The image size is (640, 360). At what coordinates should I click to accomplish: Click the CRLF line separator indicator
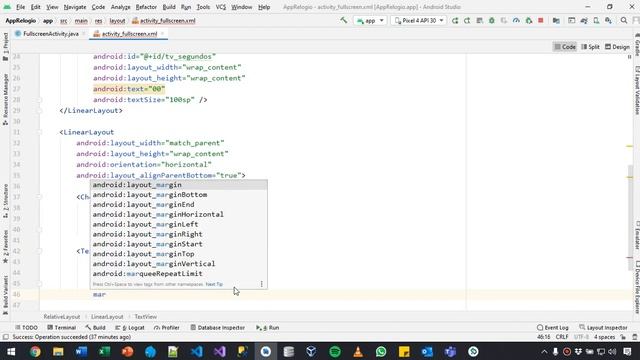click(562, 337)
